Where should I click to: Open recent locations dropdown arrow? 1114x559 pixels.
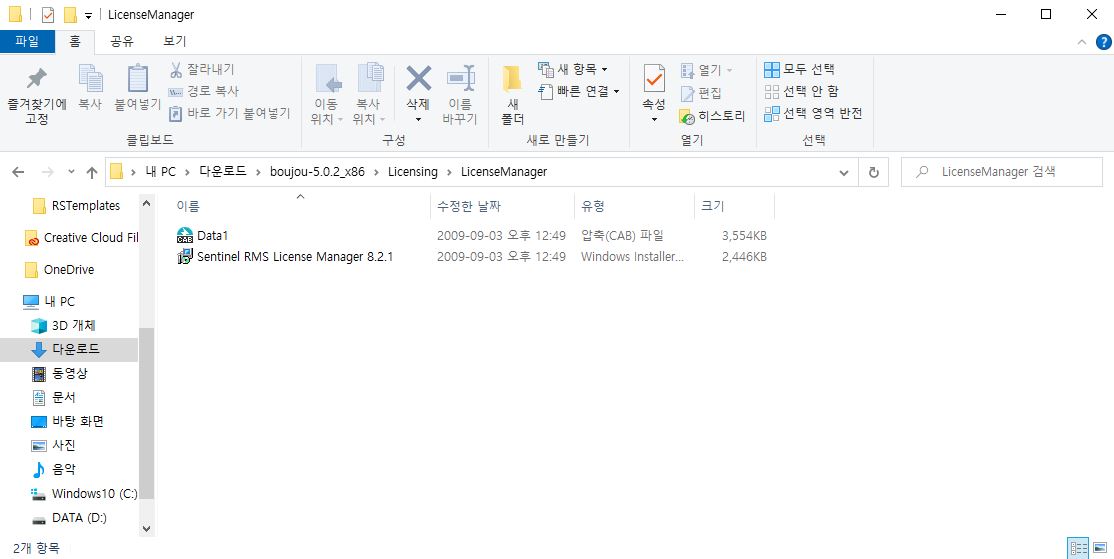[x=71, y=172]
